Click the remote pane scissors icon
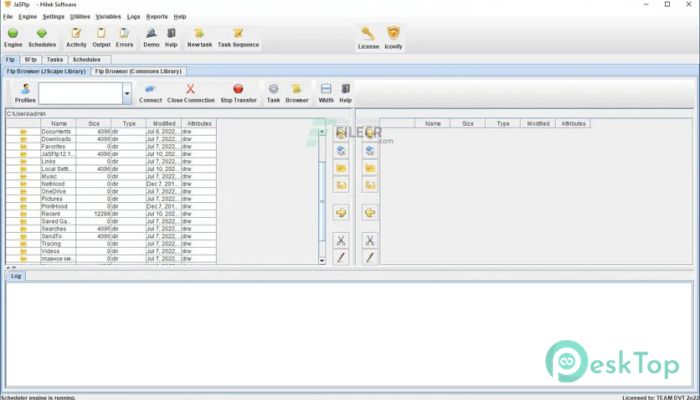The image size is (700, 400). (x=370, y=241)
